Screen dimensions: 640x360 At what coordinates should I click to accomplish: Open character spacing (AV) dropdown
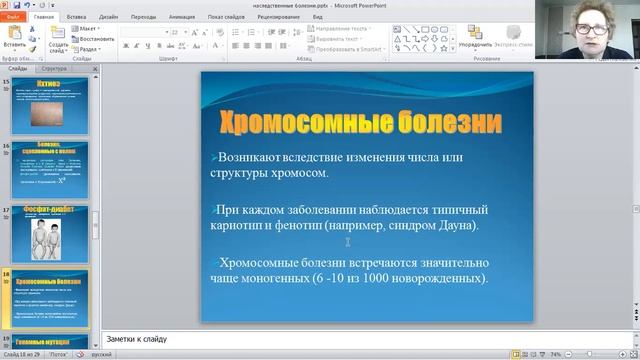pos(183,46)
